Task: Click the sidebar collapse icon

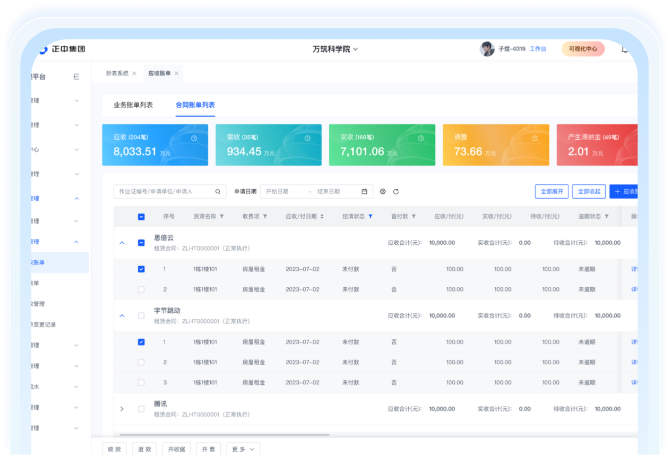Action: (77, 77)
